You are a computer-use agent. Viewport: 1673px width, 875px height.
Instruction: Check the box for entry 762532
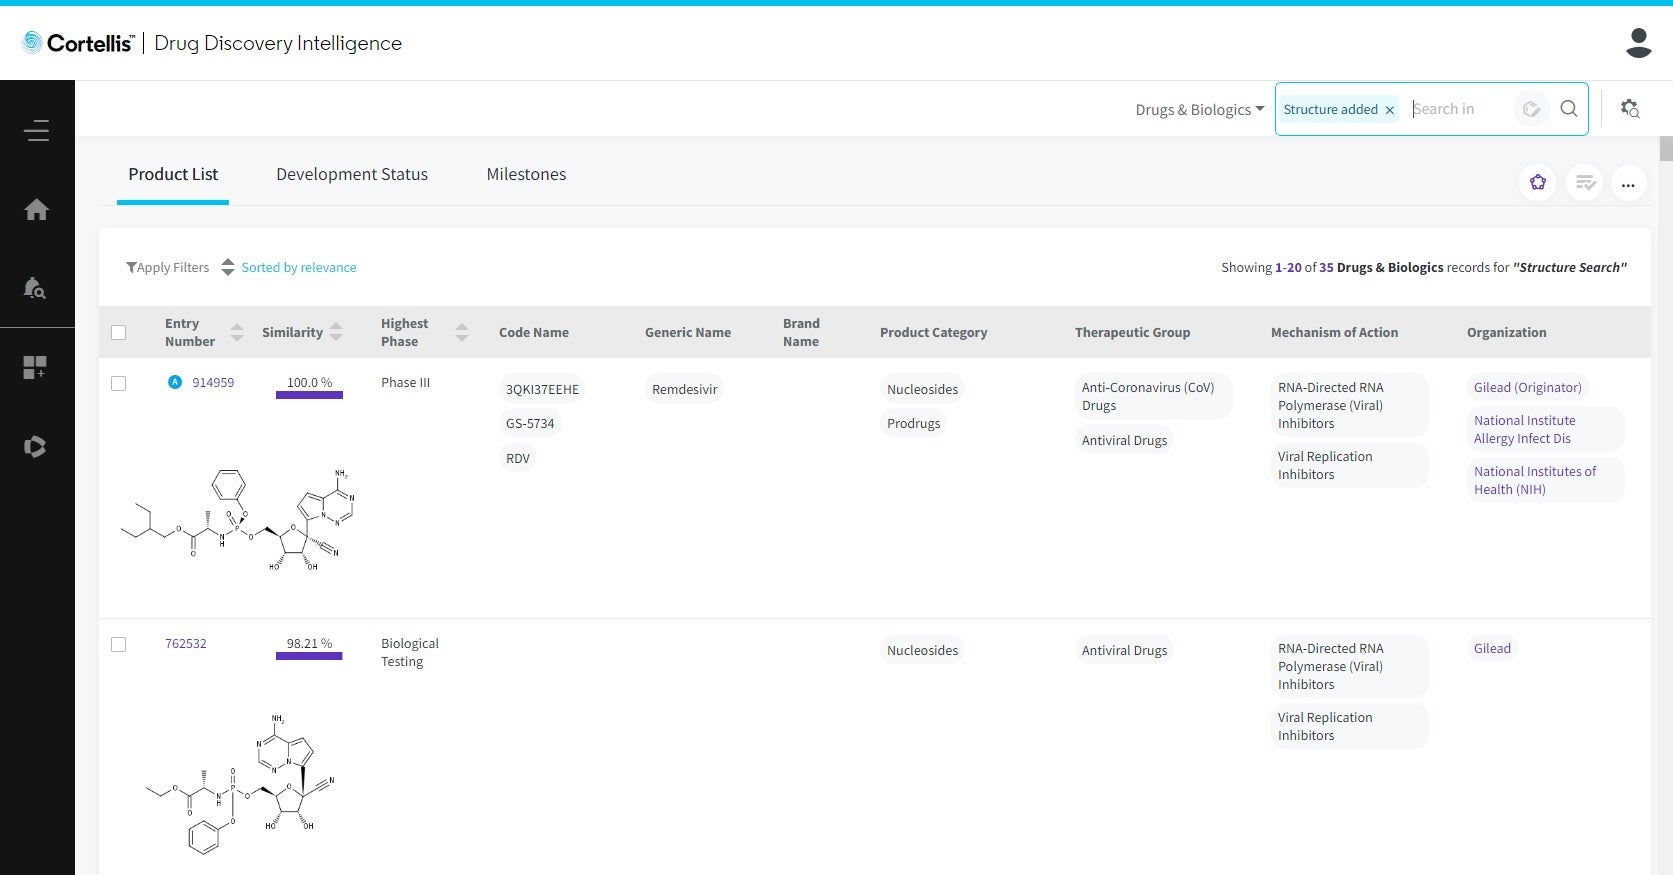pos(118,644)
